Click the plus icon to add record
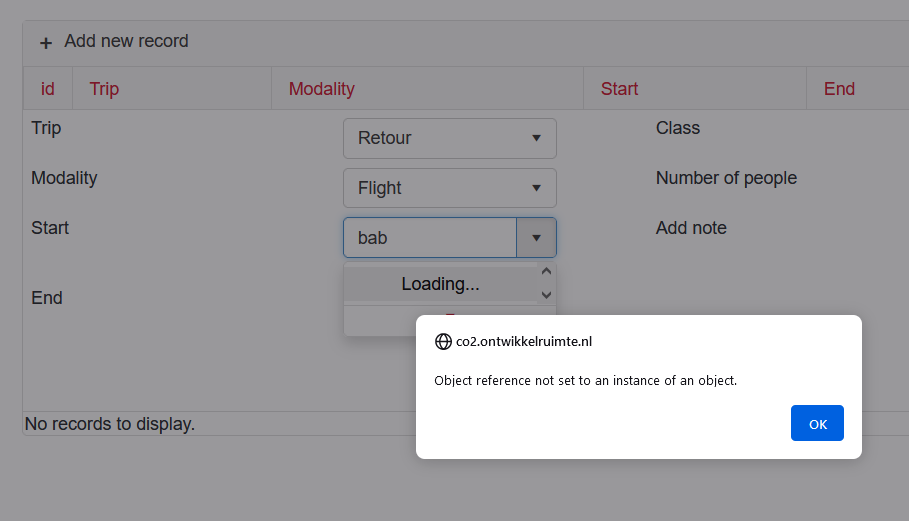Screen dimensions: 909x521 point(45,43)
